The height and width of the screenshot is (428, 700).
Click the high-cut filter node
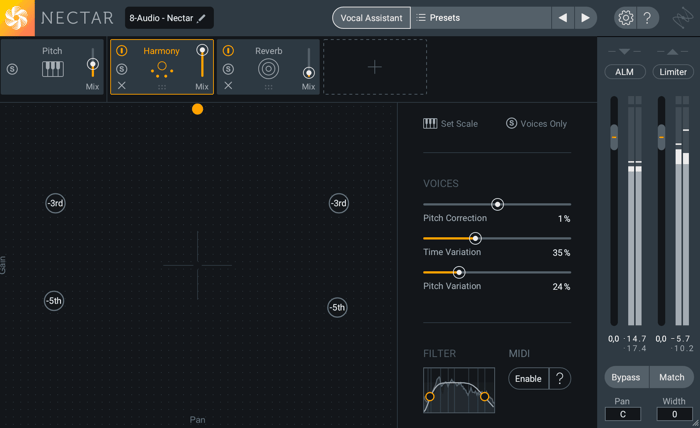[x=484, y=396]
